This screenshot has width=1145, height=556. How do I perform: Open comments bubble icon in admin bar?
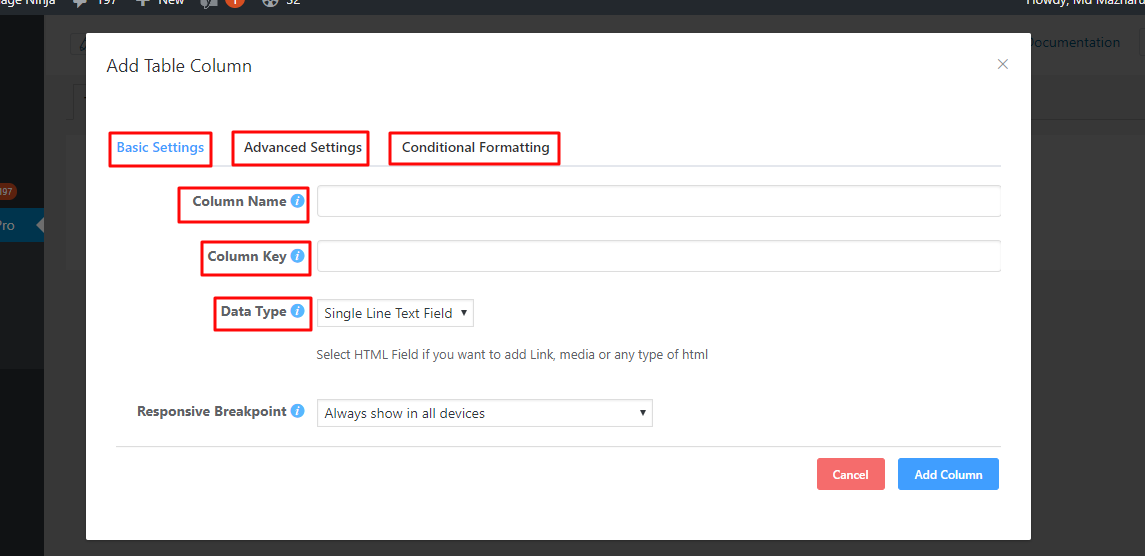80,3
